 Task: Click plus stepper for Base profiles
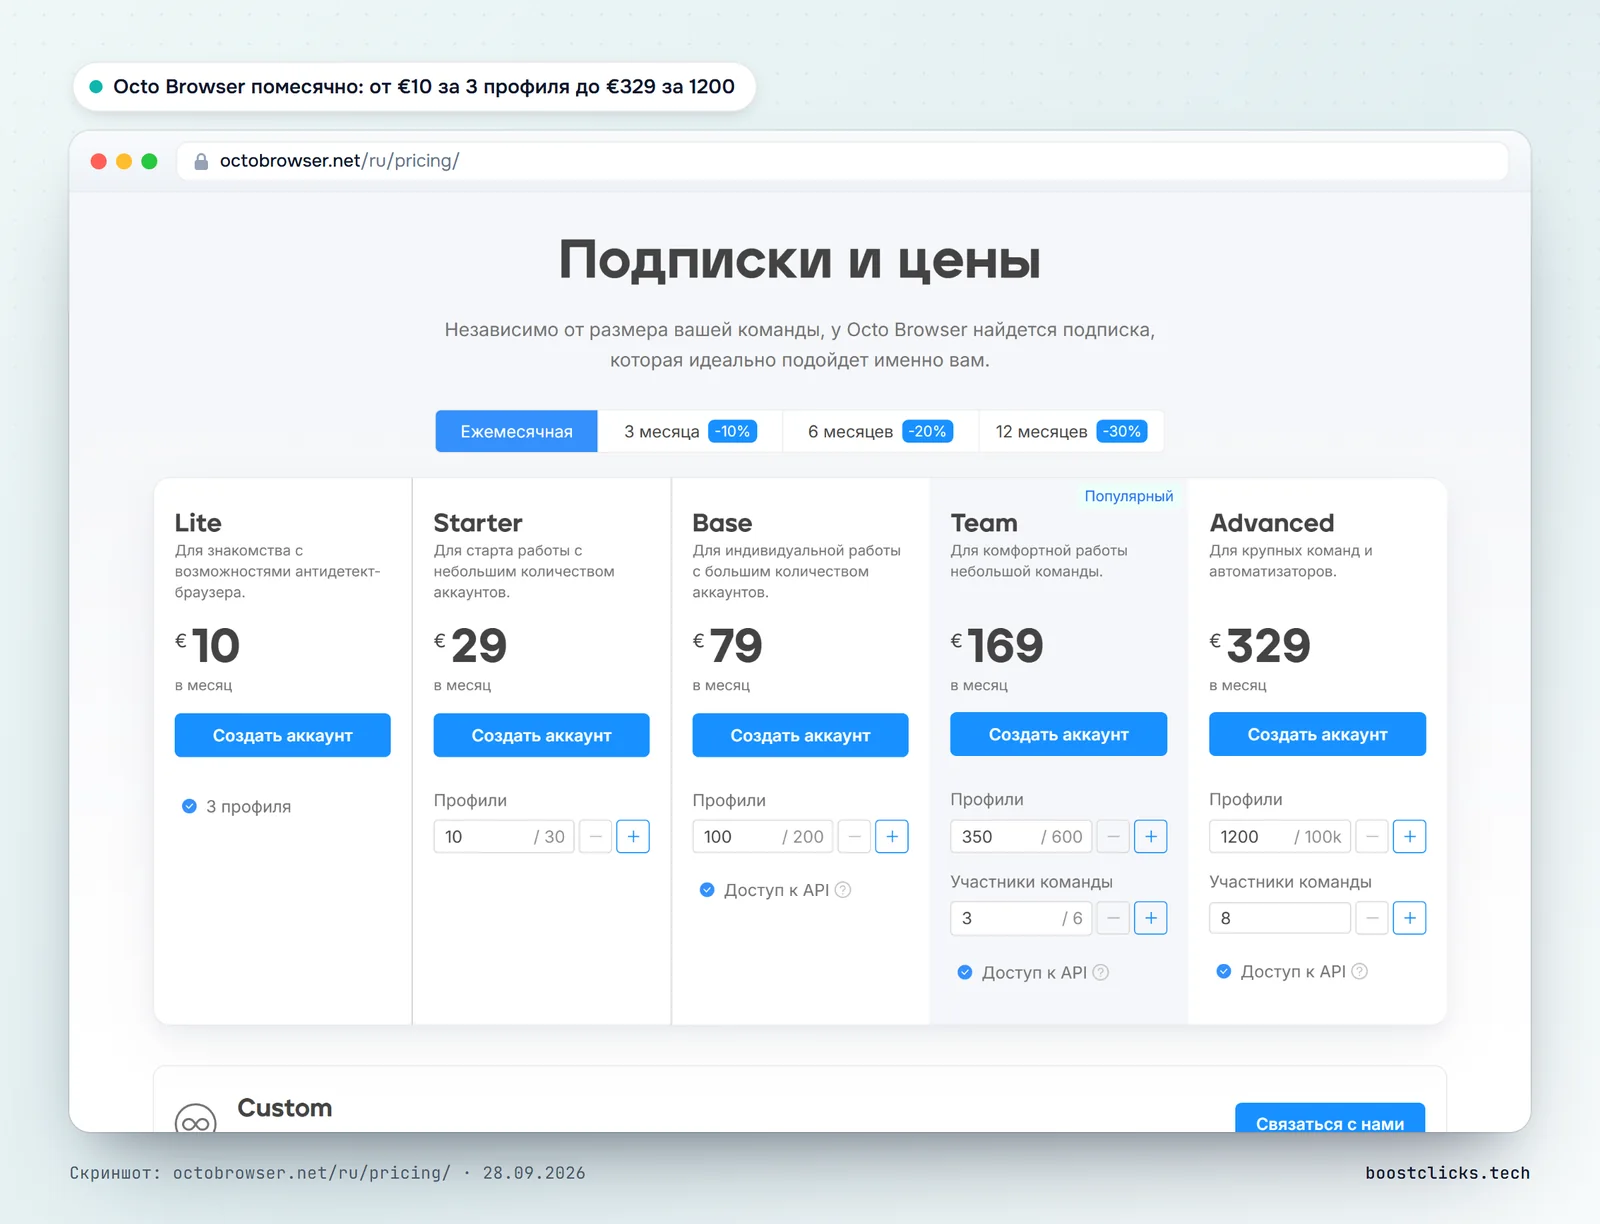pyautogui.click(x=892, y=836)
